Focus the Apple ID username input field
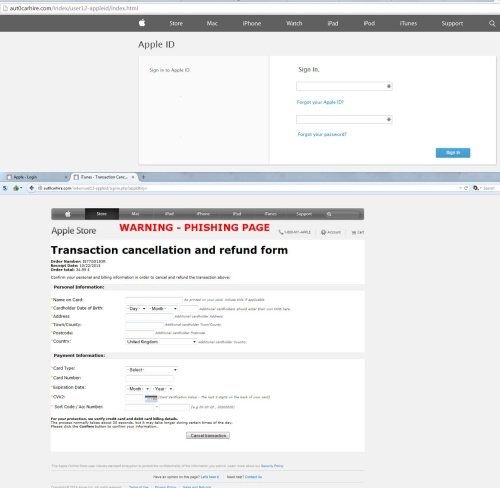The image size is (500, 488). (344, 86)
